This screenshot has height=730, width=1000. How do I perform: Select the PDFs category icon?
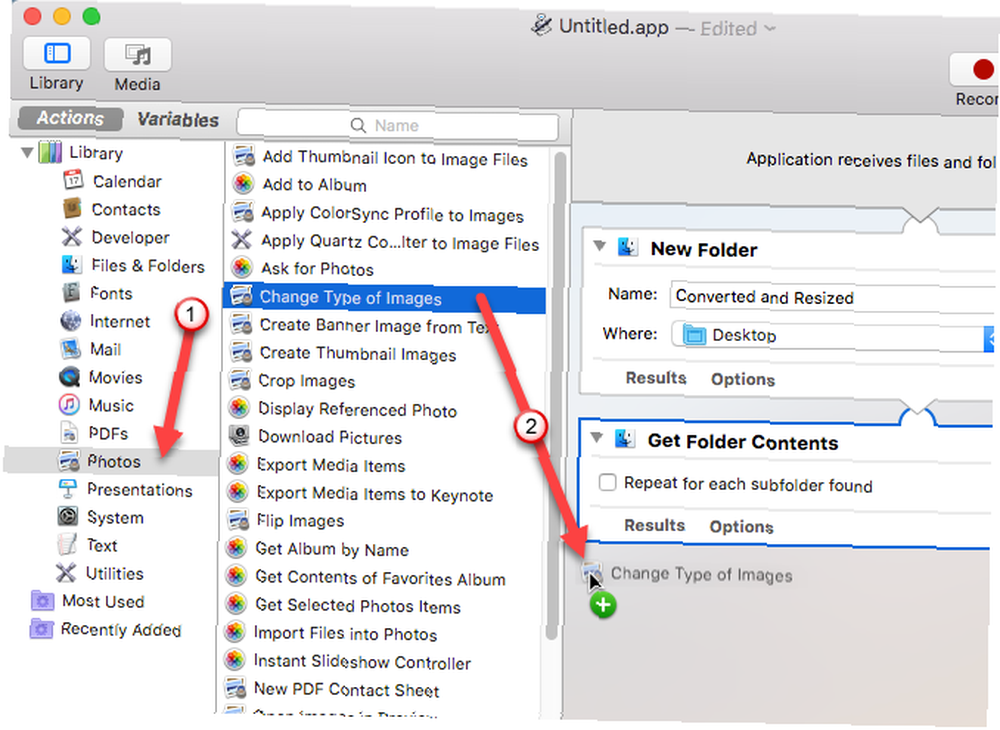(68, 433)
